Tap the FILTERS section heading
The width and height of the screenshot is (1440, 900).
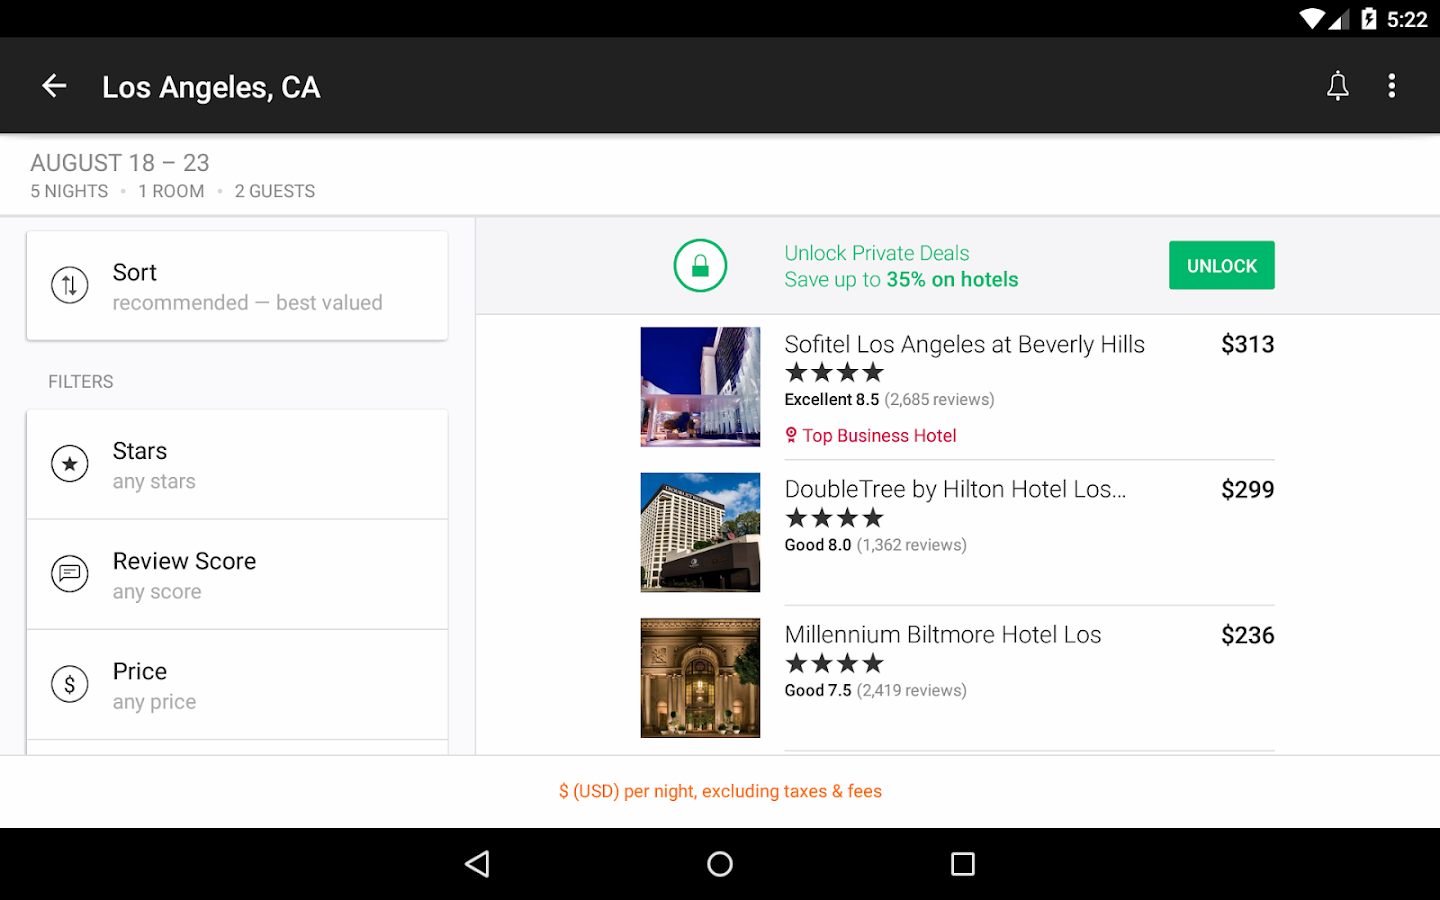81,382
